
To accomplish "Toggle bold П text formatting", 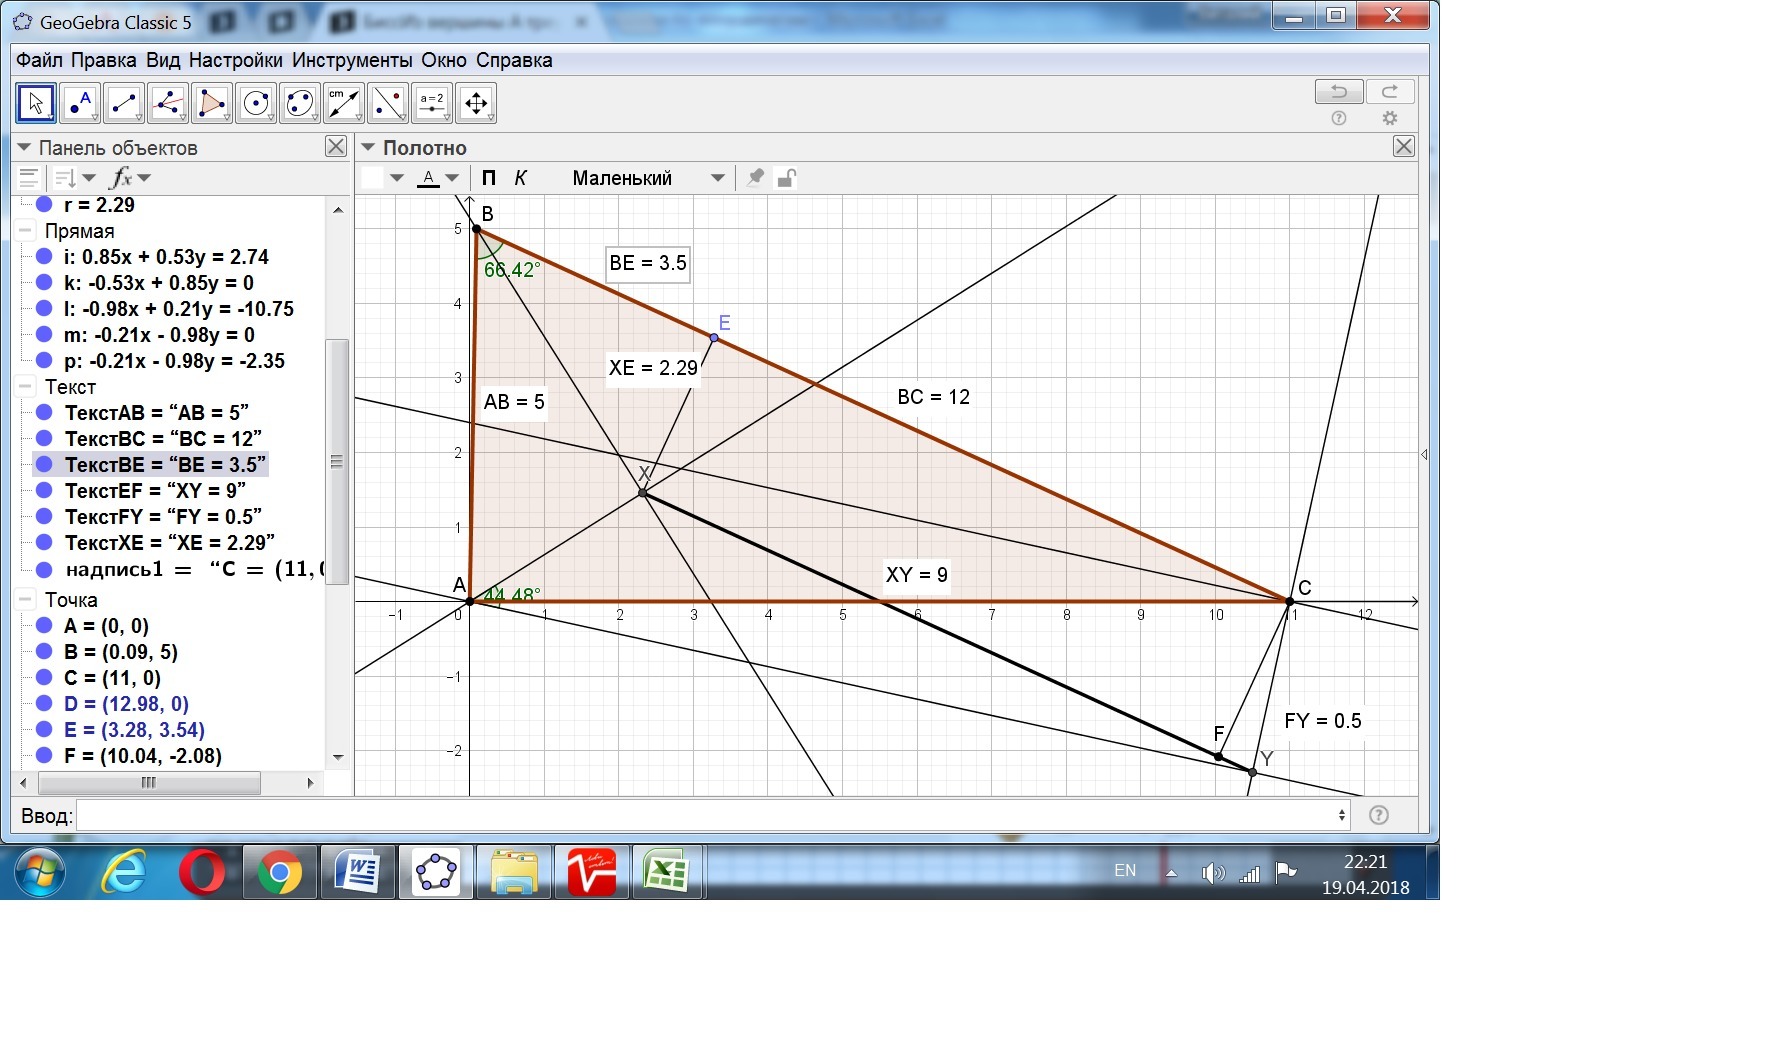I will 489,178.
